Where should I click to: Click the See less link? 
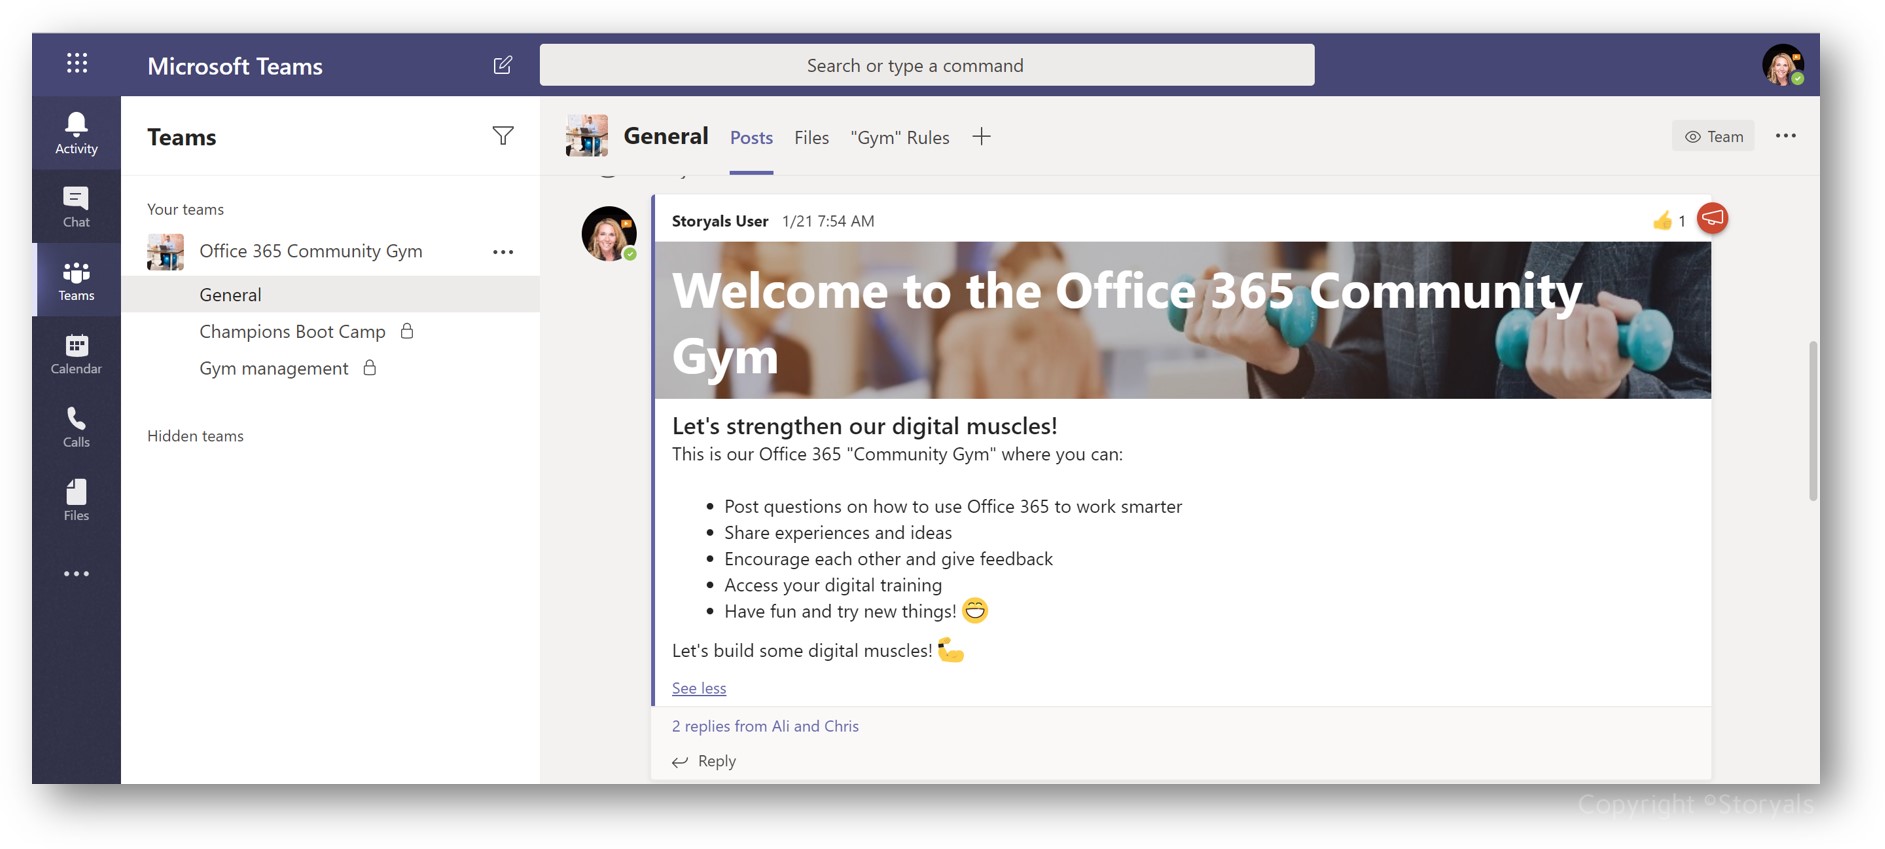click(x=699, y=688)
